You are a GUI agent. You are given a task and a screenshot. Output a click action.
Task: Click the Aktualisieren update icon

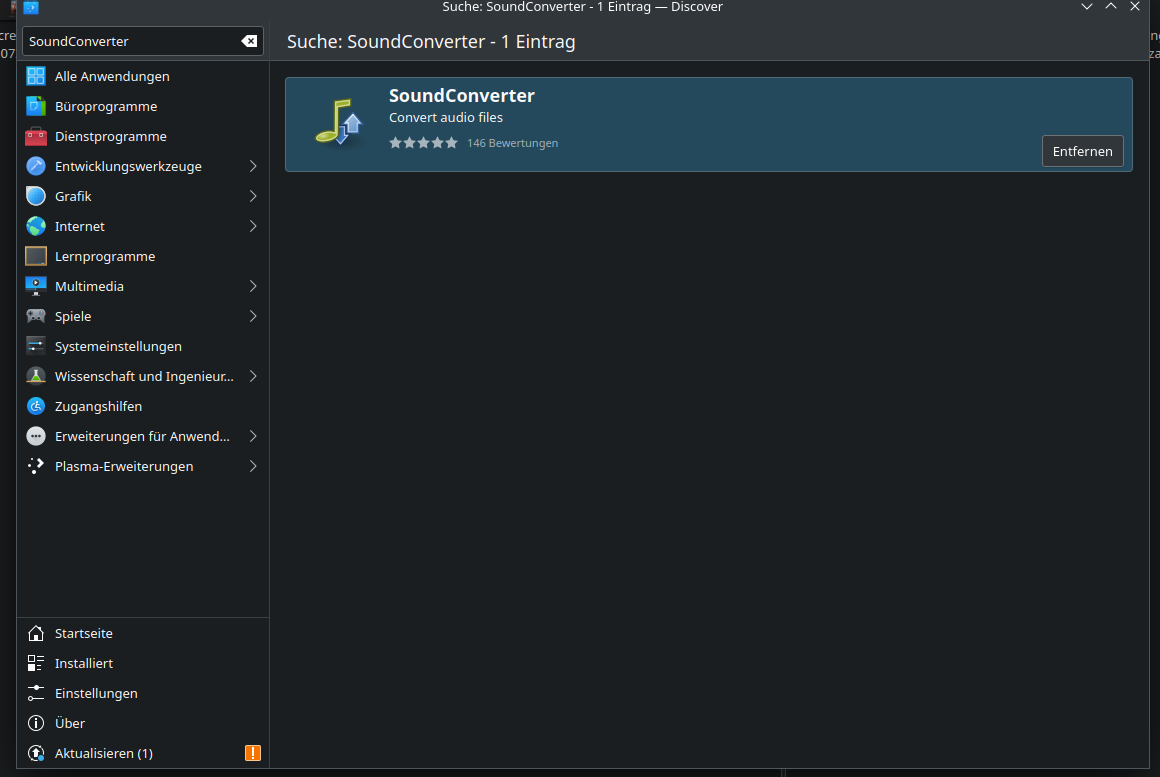pos(36,753)
